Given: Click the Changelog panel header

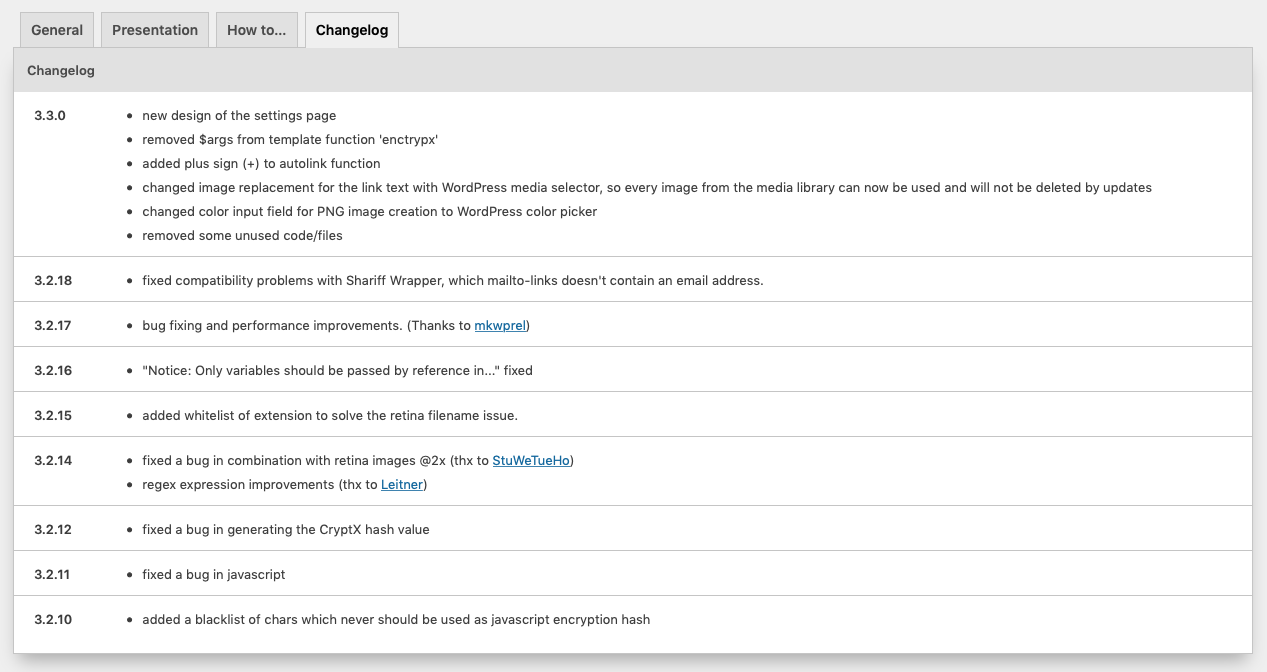Looking at the screenshot, I should (633, 71).
